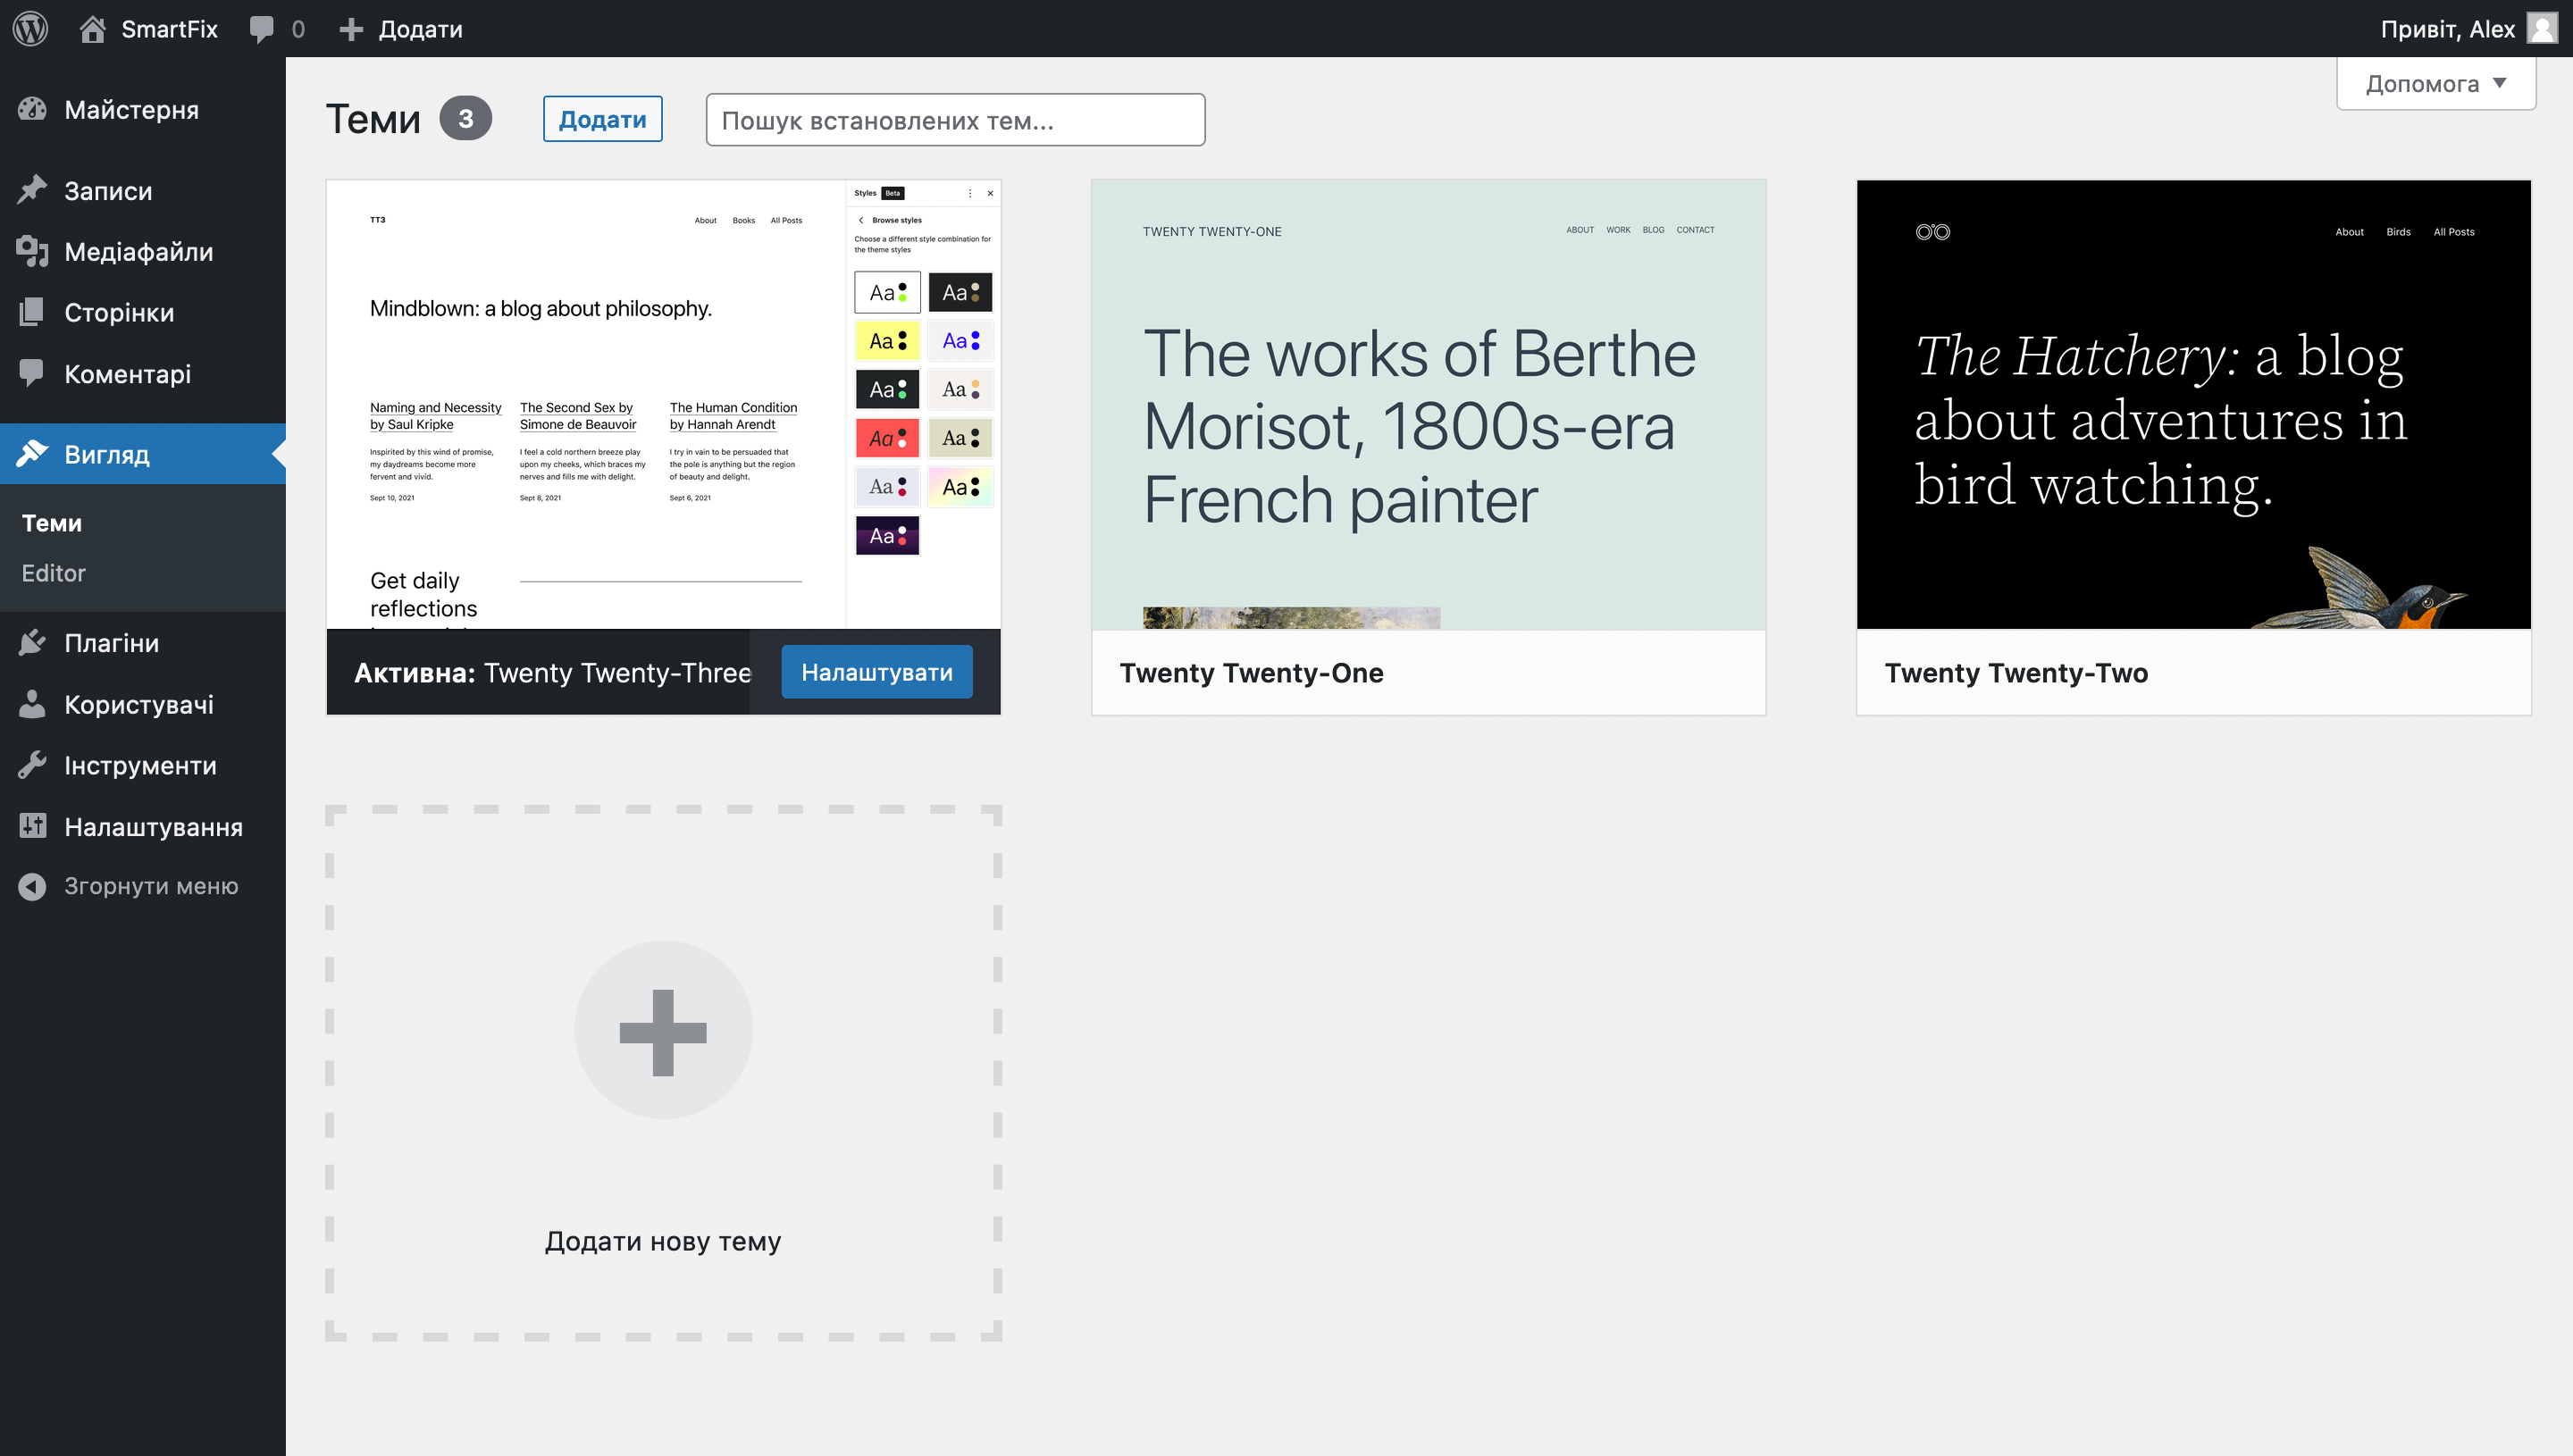The width and height of the screenshot is (2573, 1456).
Task: Open Майстерня dashboard icon
Action: pos(32,109)
